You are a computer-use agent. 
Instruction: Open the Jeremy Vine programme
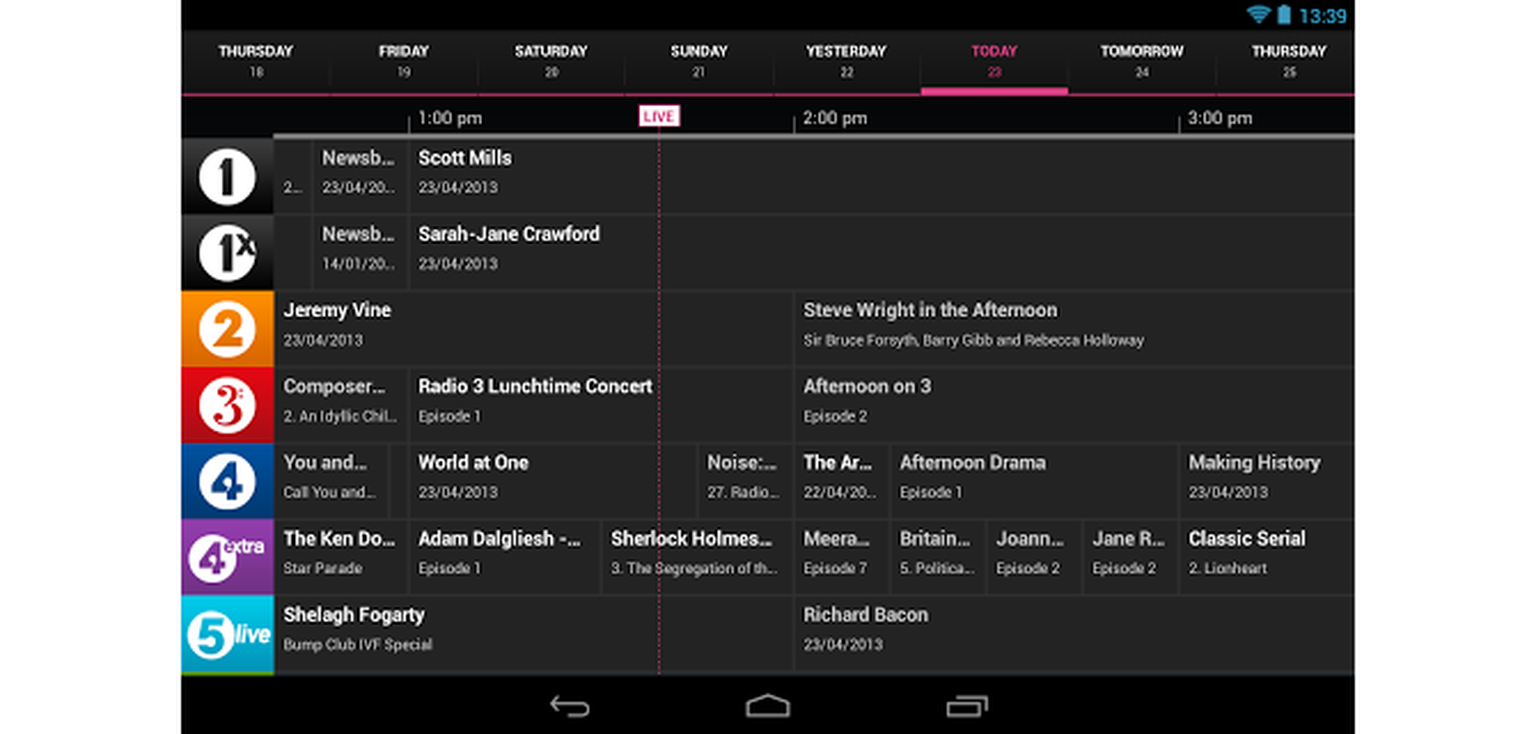point(533,329)
